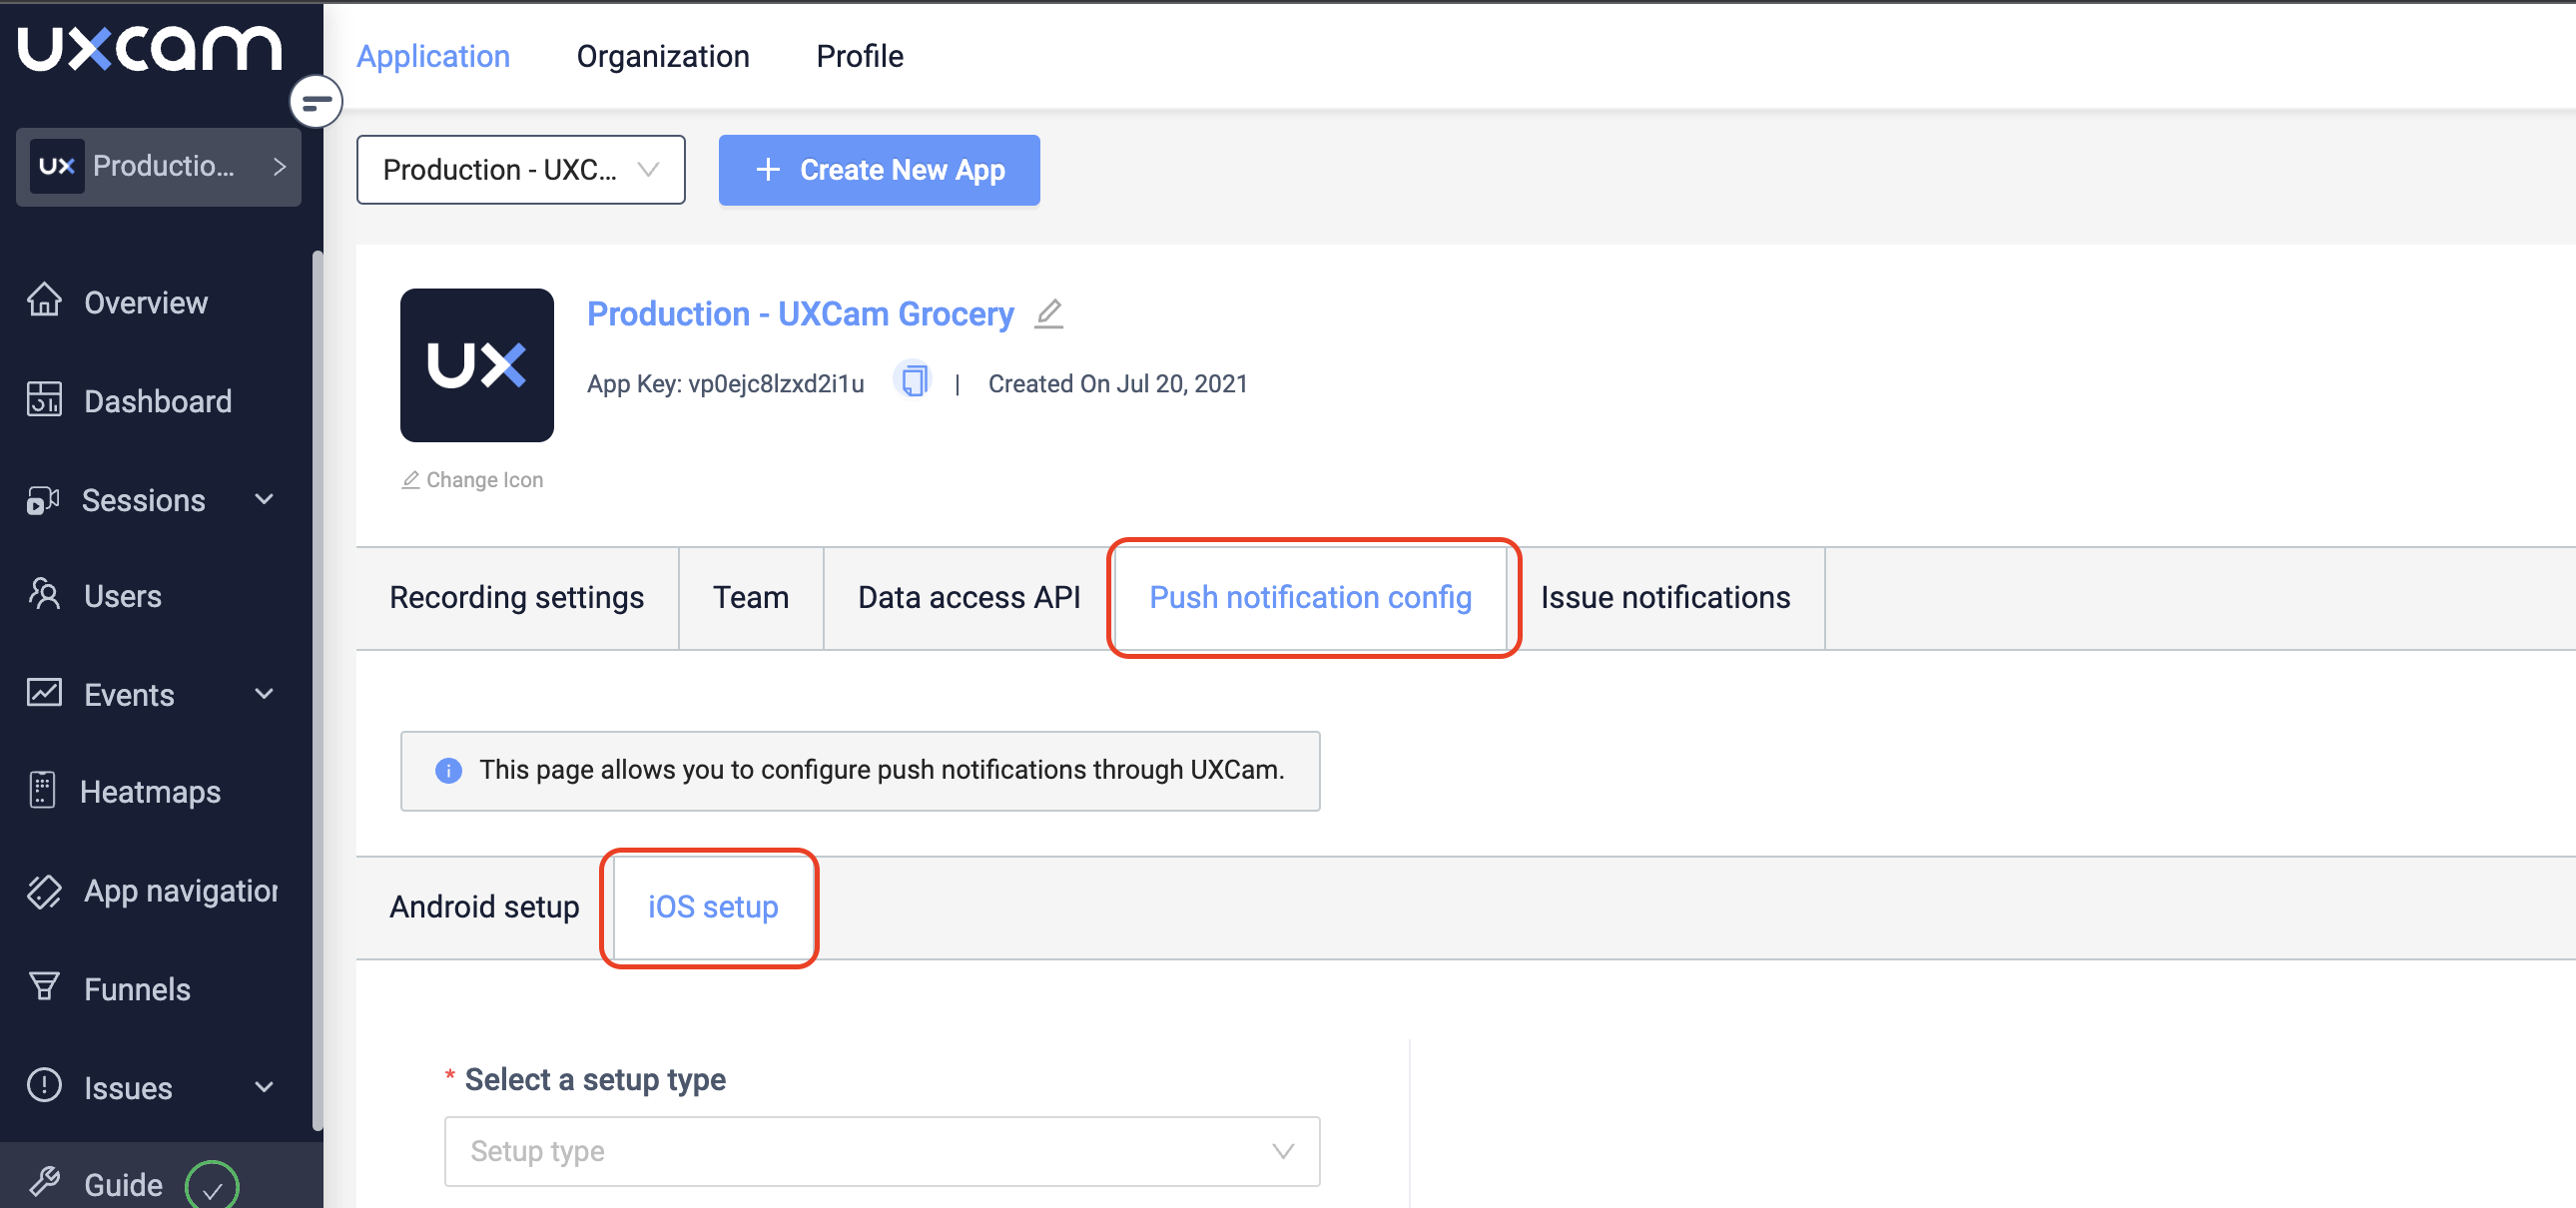
Task: Open the Setup type dropdown
Action: [x=881, y=1152]
